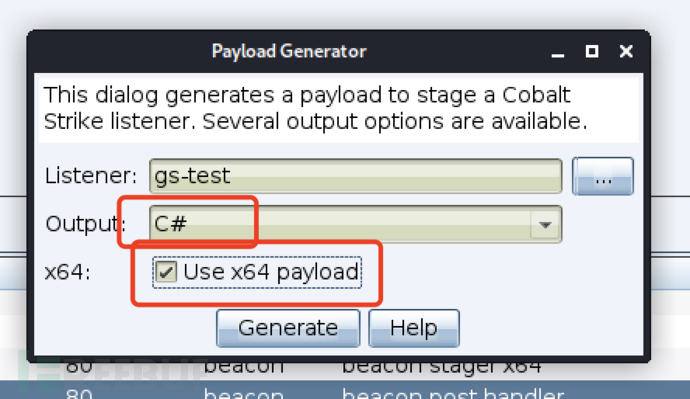
Task: Click the Listener label
Action: (91, 176)
